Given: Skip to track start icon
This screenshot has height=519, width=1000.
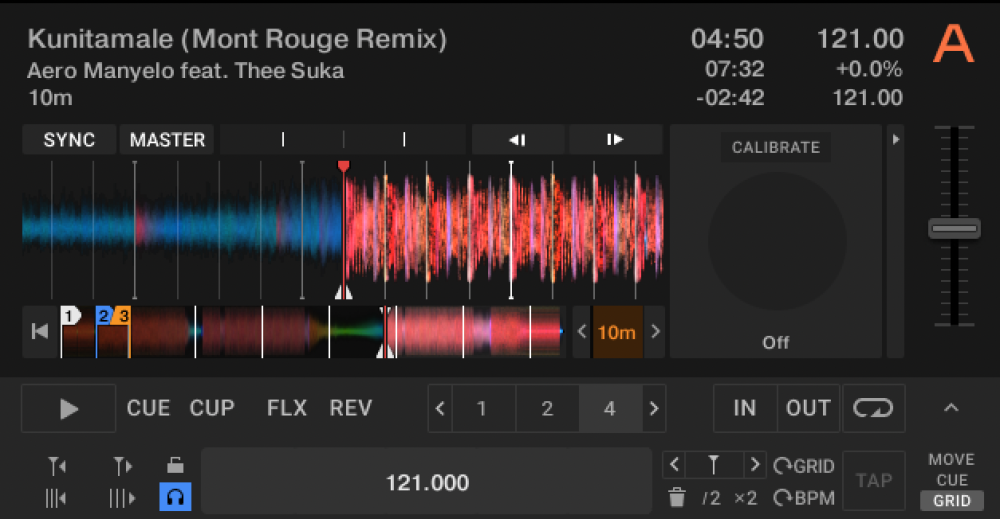Looking at the screenshot, I should click(40, 332).
